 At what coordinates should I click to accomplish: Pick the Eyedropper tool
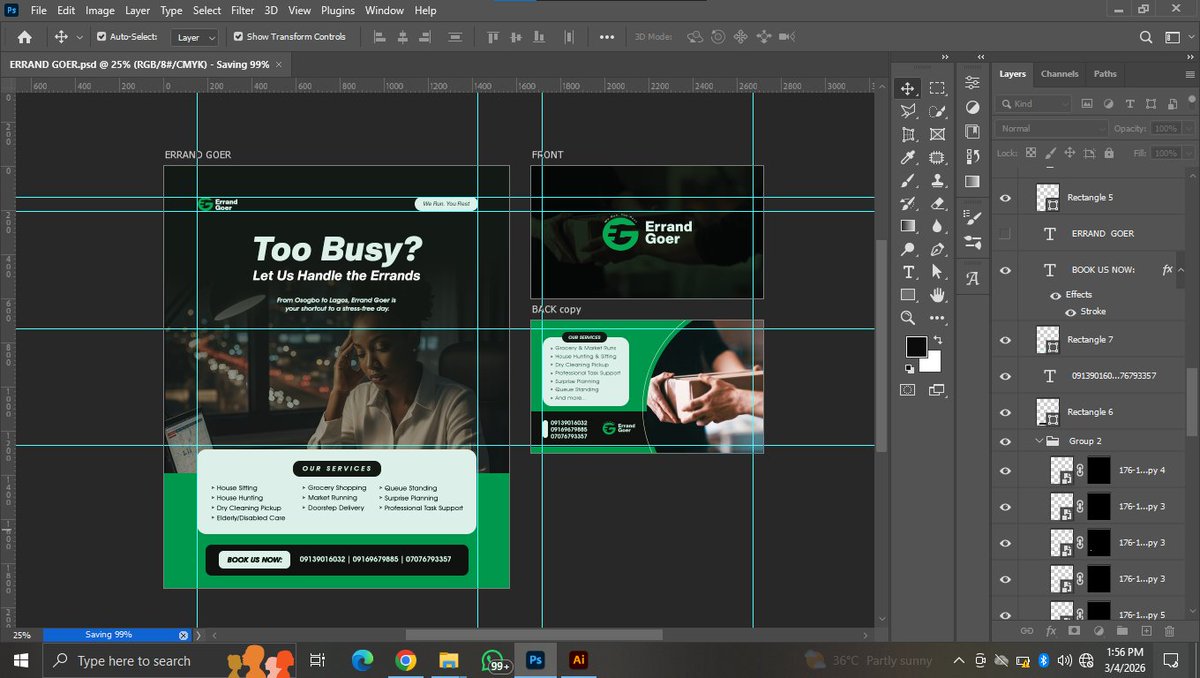click(908, 157)
